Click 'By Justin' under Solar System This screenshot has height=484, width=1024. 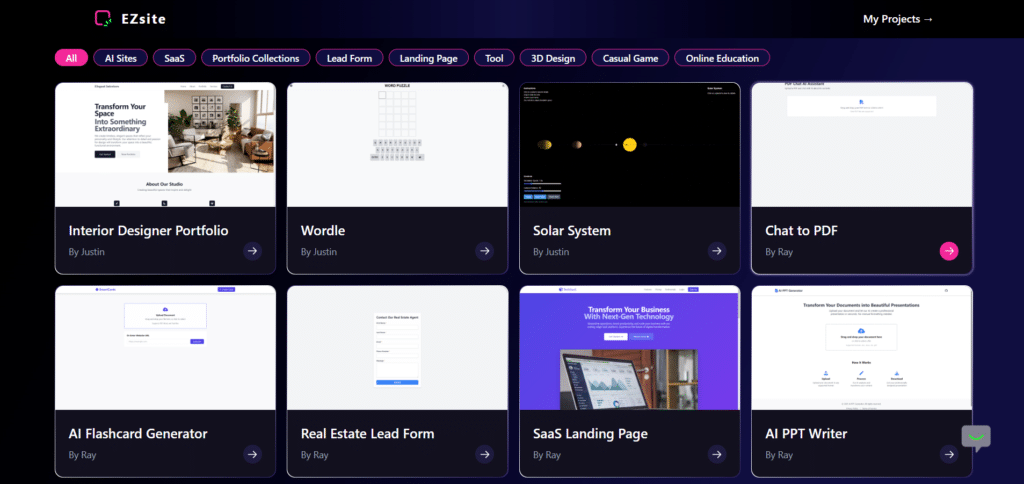(551, 252)
